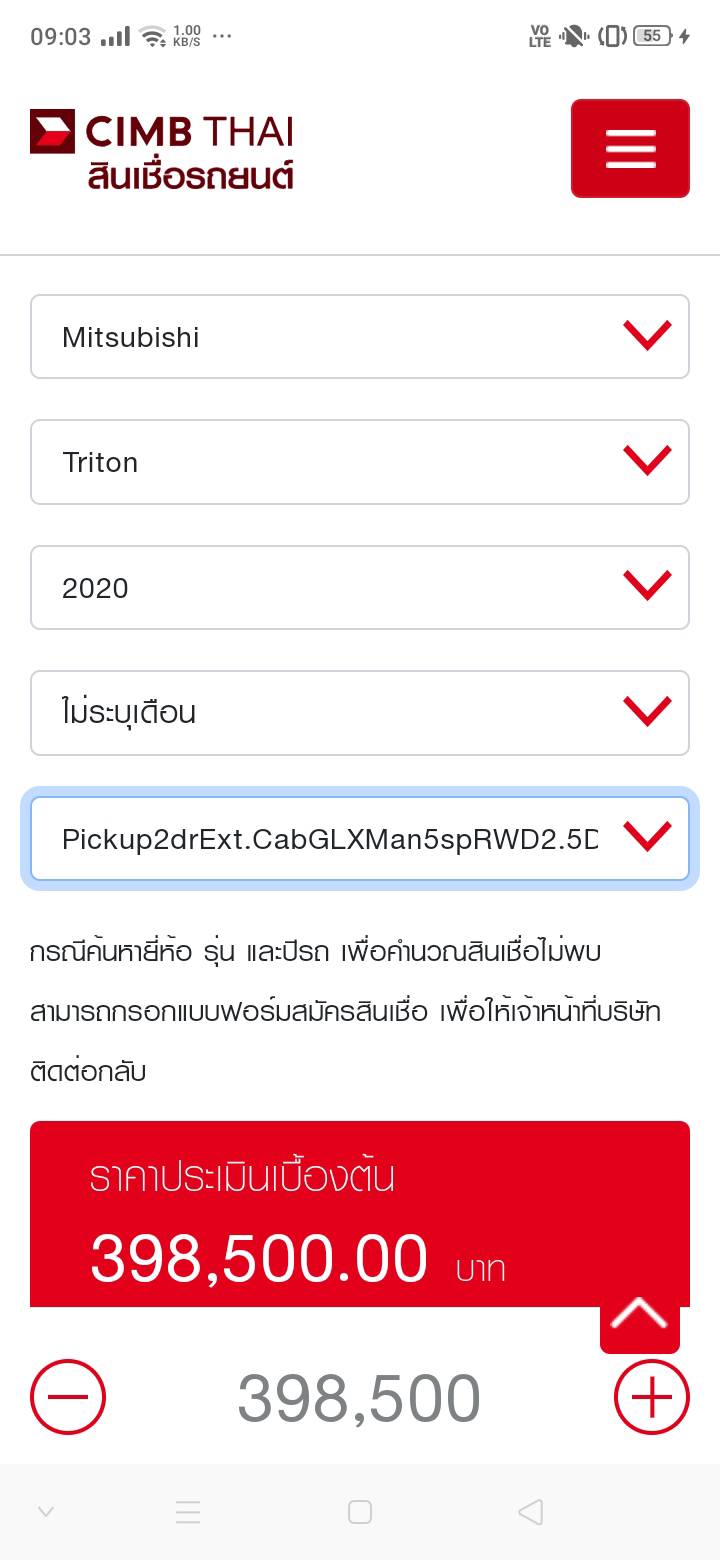Tap the 398,500 loan amount field

click(359, 1398)
